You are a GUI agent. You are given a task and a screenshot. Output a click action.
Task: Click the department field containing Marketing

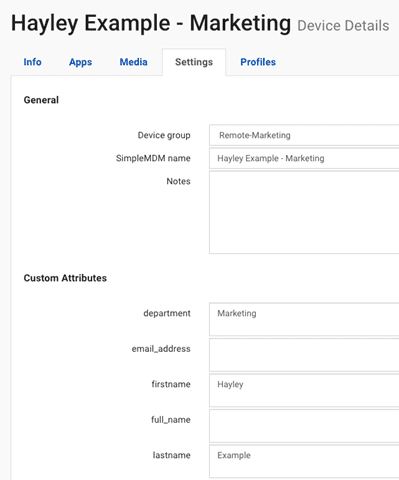point(304,319)
